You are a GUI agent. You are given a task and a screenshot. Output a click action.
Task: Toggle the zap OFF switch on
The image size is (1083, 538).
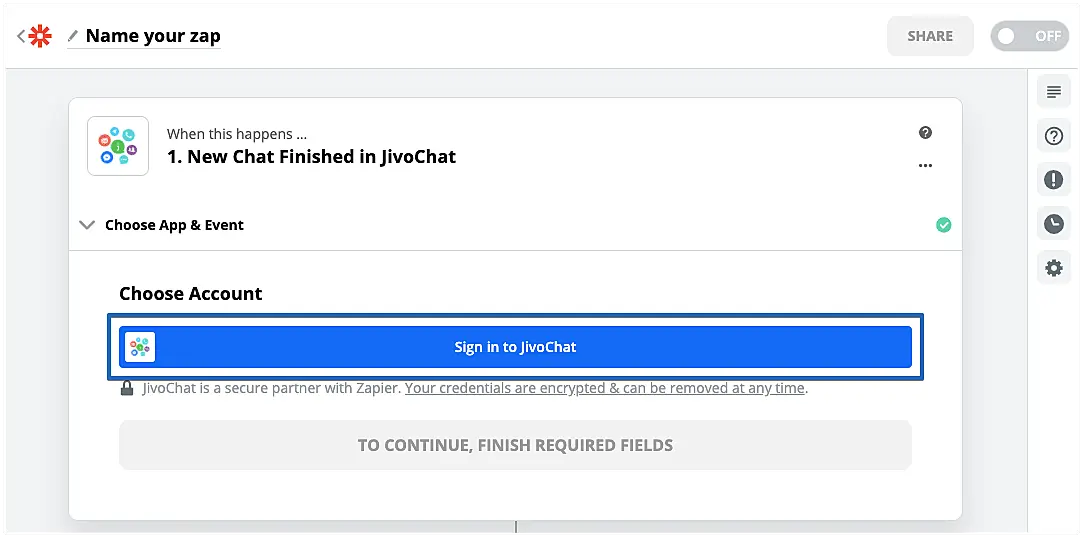point(1028,36)
